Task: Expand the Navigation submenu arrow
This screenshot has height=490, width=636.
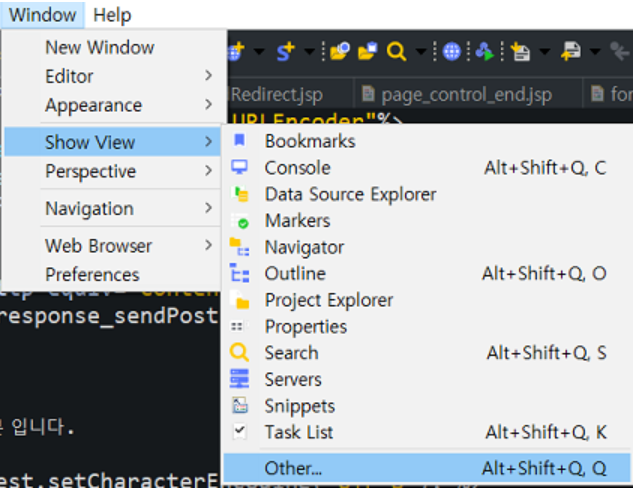Action: [x=208, y=208]
